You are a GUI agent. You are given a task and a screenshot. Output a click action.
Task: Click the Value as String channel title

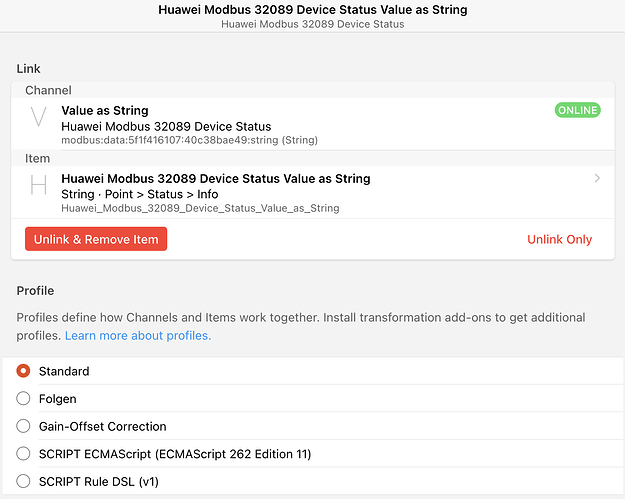click(105, 110)
